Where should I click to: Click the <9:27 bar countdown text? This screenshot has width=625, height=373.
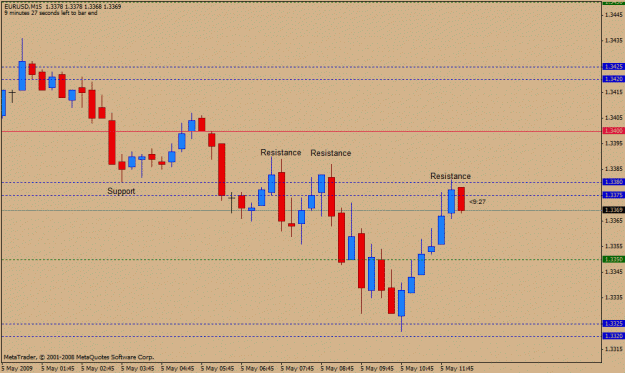point(478,202)
